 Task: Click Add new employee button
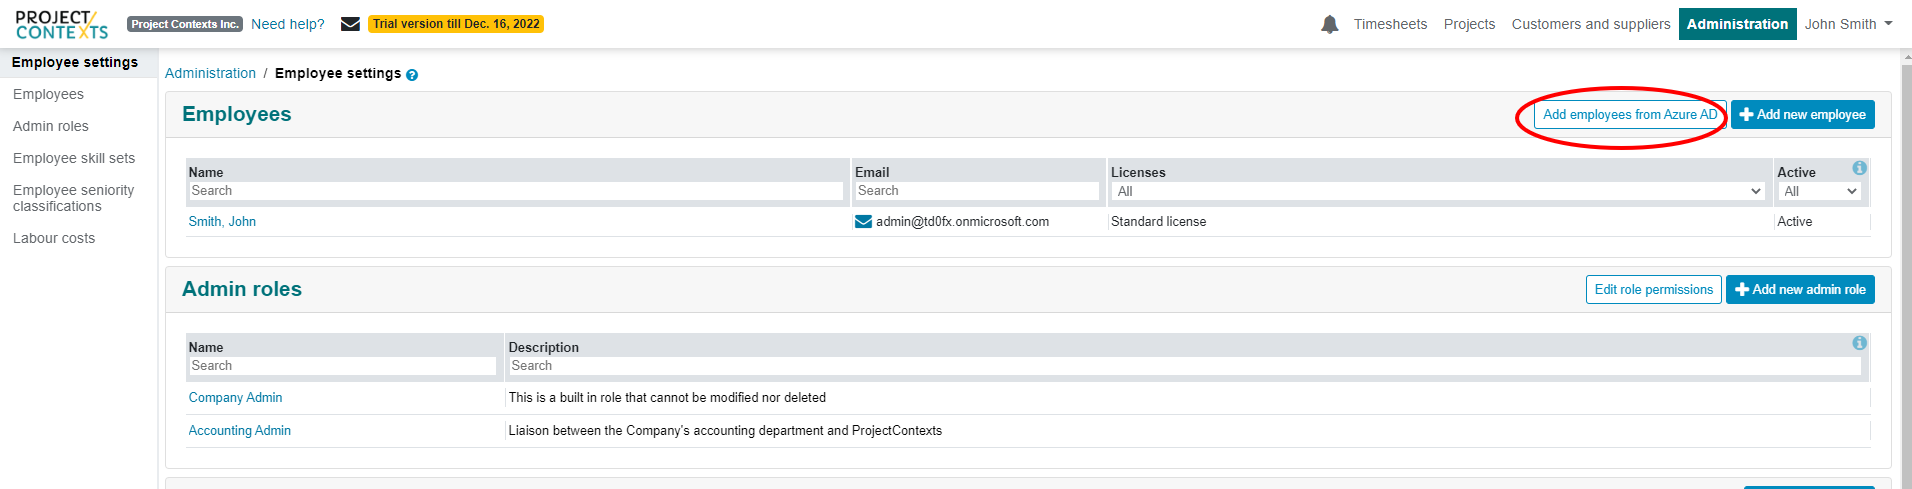click(x=1803, y=115)
